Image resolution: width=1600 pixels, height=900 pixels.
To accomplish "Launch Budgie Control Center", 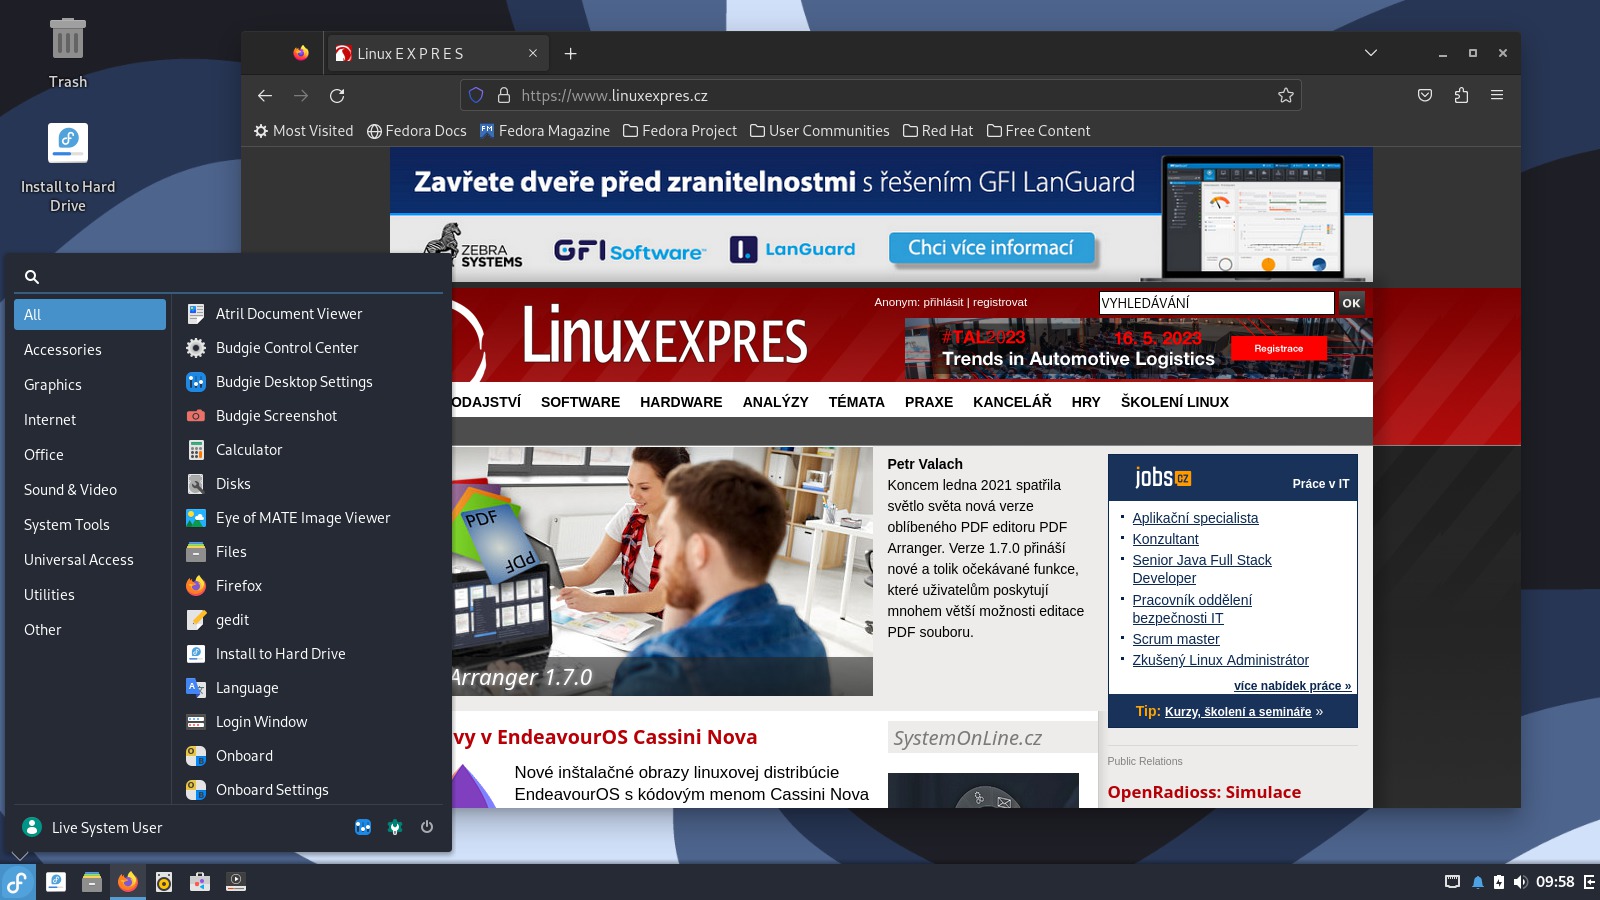I will [308, 348].
